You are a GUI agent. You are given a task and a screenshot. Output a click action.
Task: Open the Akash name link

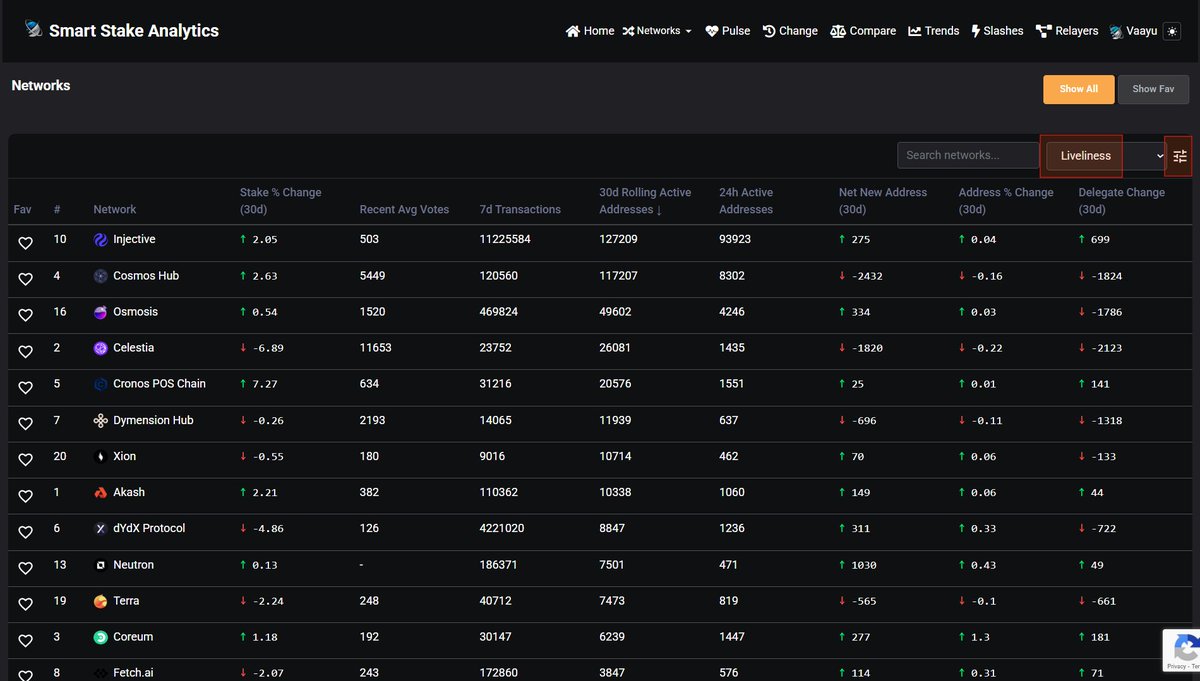point(129,493)
